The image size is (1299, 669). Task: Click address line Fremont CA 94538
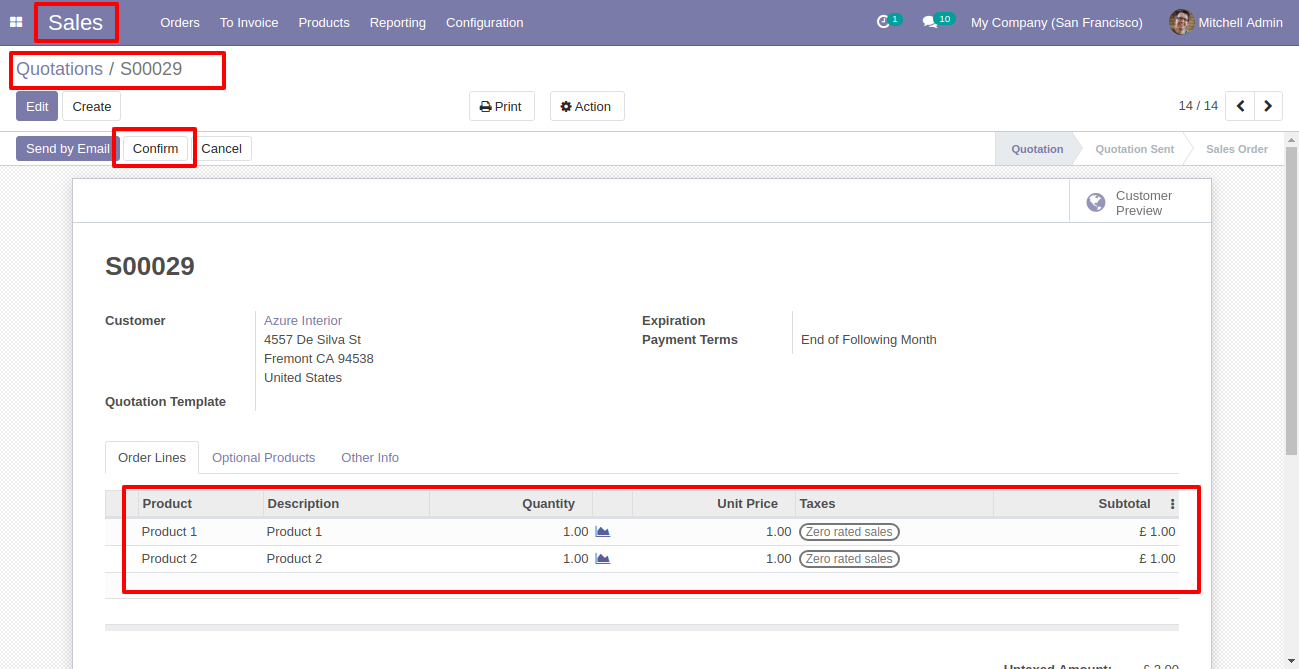[x=319, y=359]
